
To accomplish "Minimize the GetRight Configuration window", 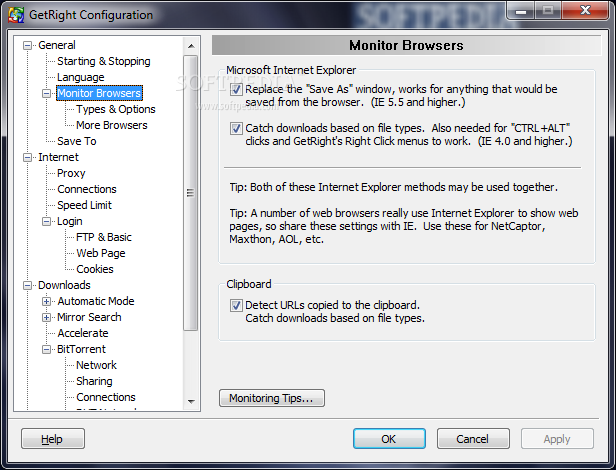I will 521,11.
